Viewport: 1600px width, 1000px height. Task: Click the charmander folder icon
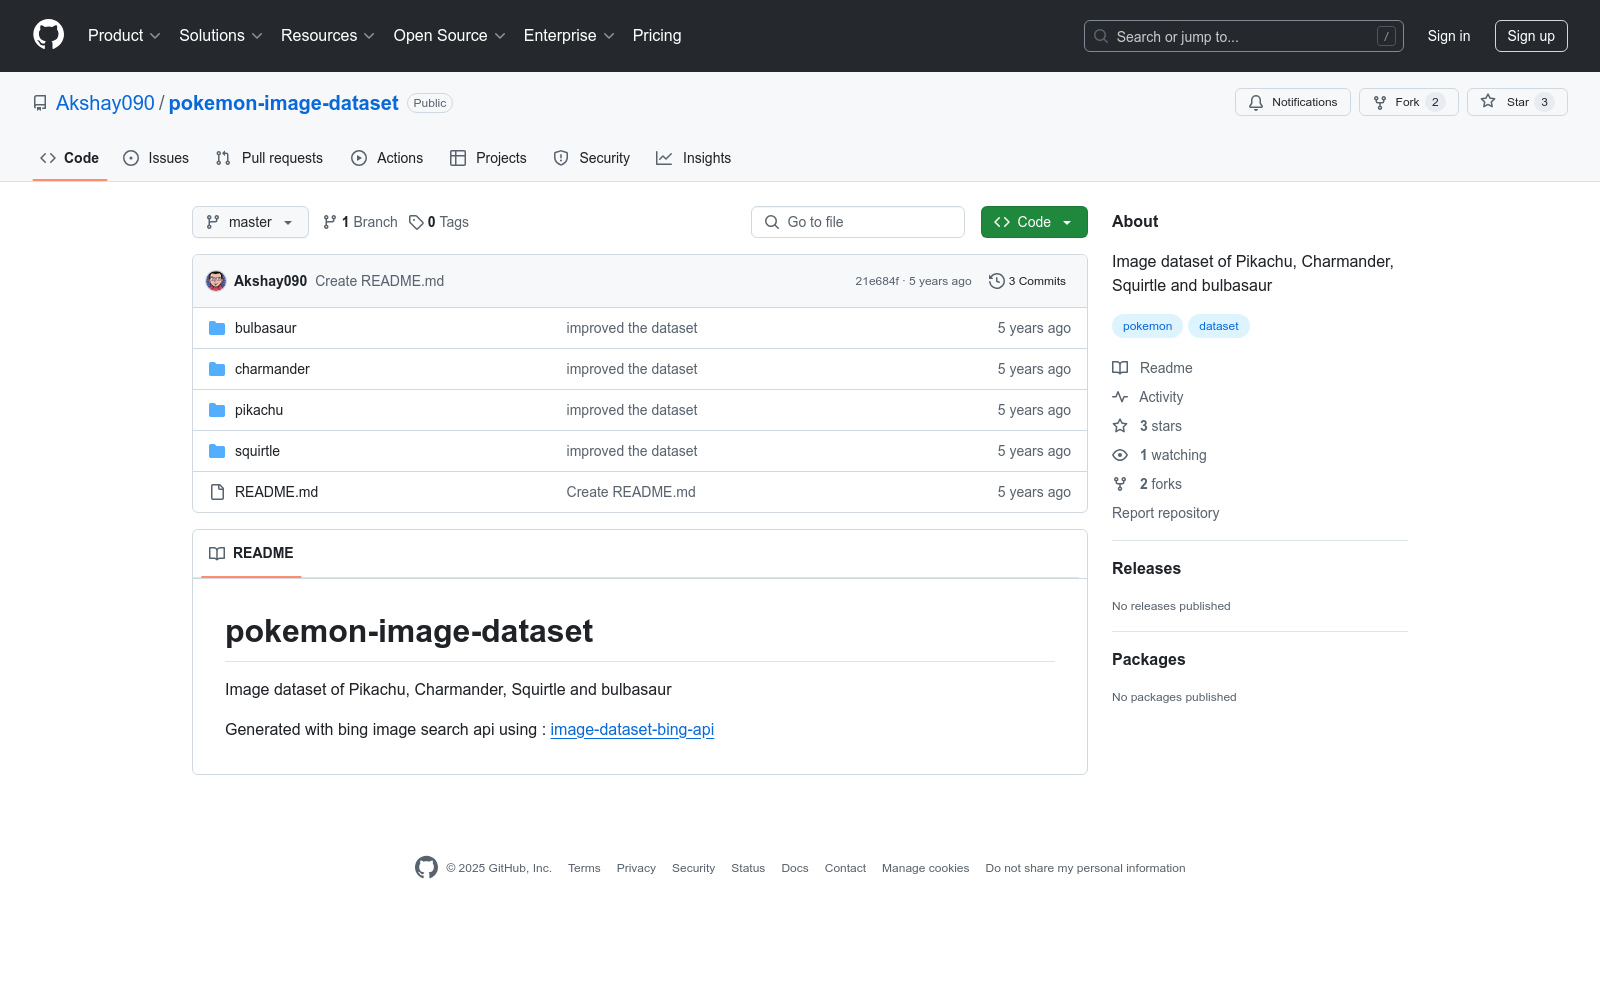(217, 369)
